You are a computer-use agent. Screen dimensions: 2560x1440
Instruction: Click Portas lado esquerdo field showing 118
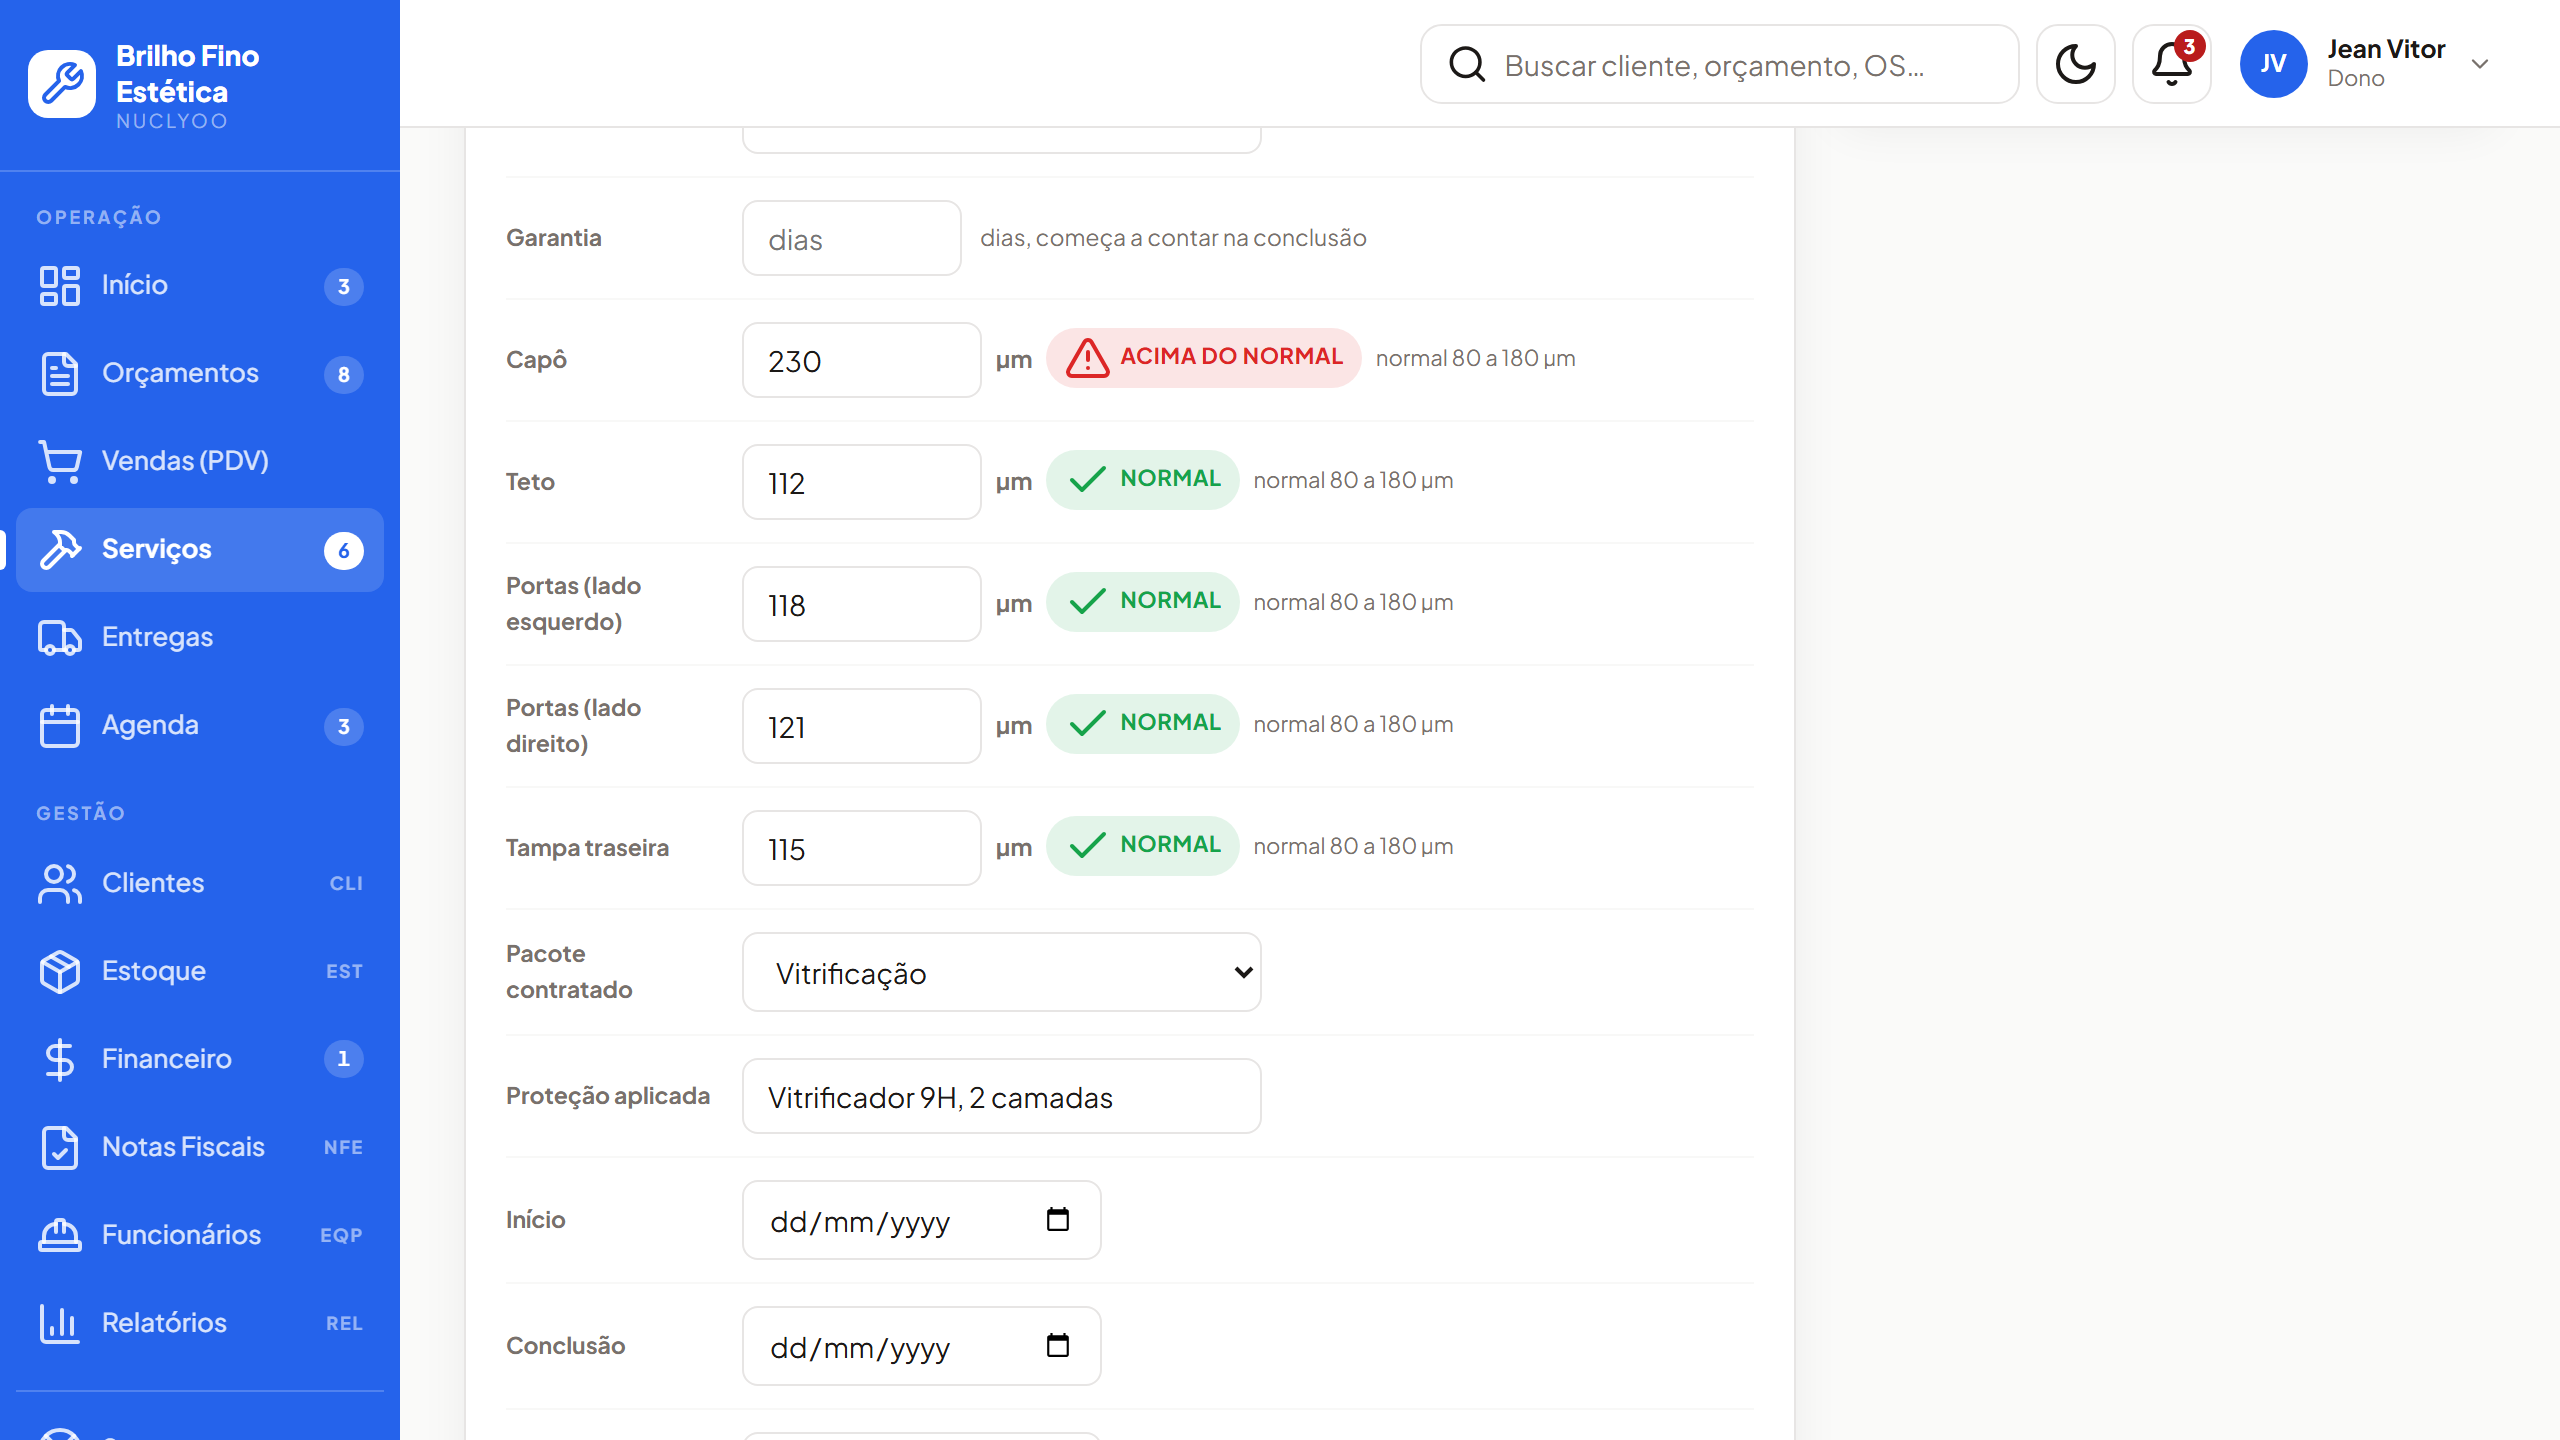[x=862, y=604]
